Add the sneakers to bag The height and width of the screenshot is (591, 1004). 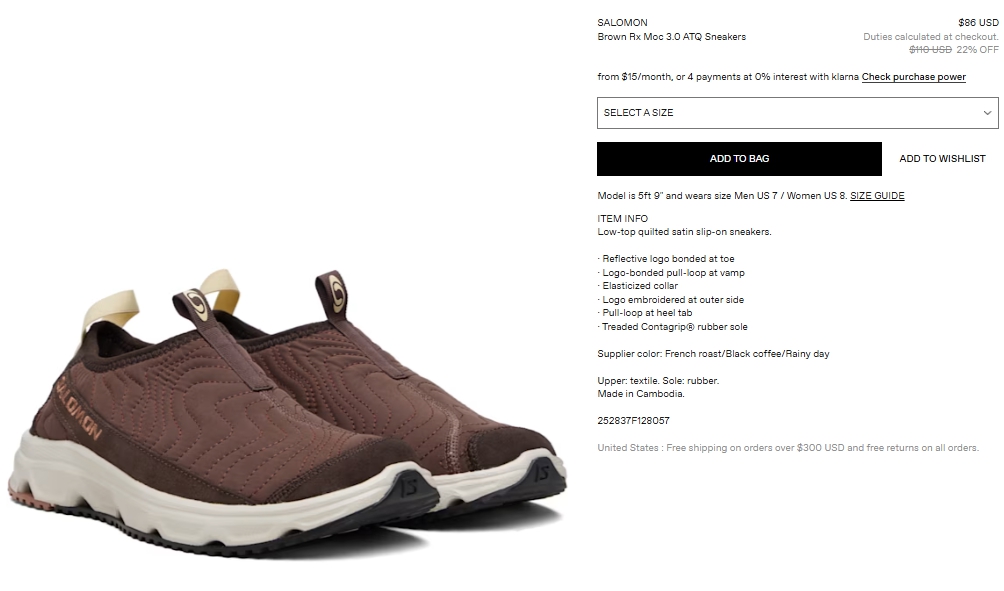(739, 159)
